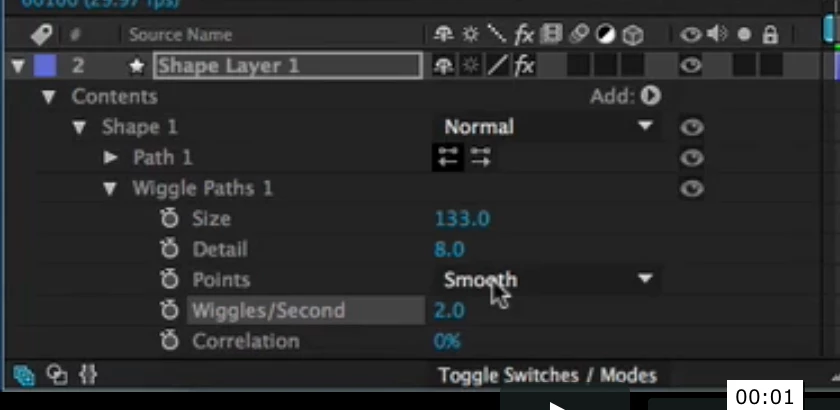Toggle visibility of Wiggle Paths 1
840x410 pixels.
point(691,188)
